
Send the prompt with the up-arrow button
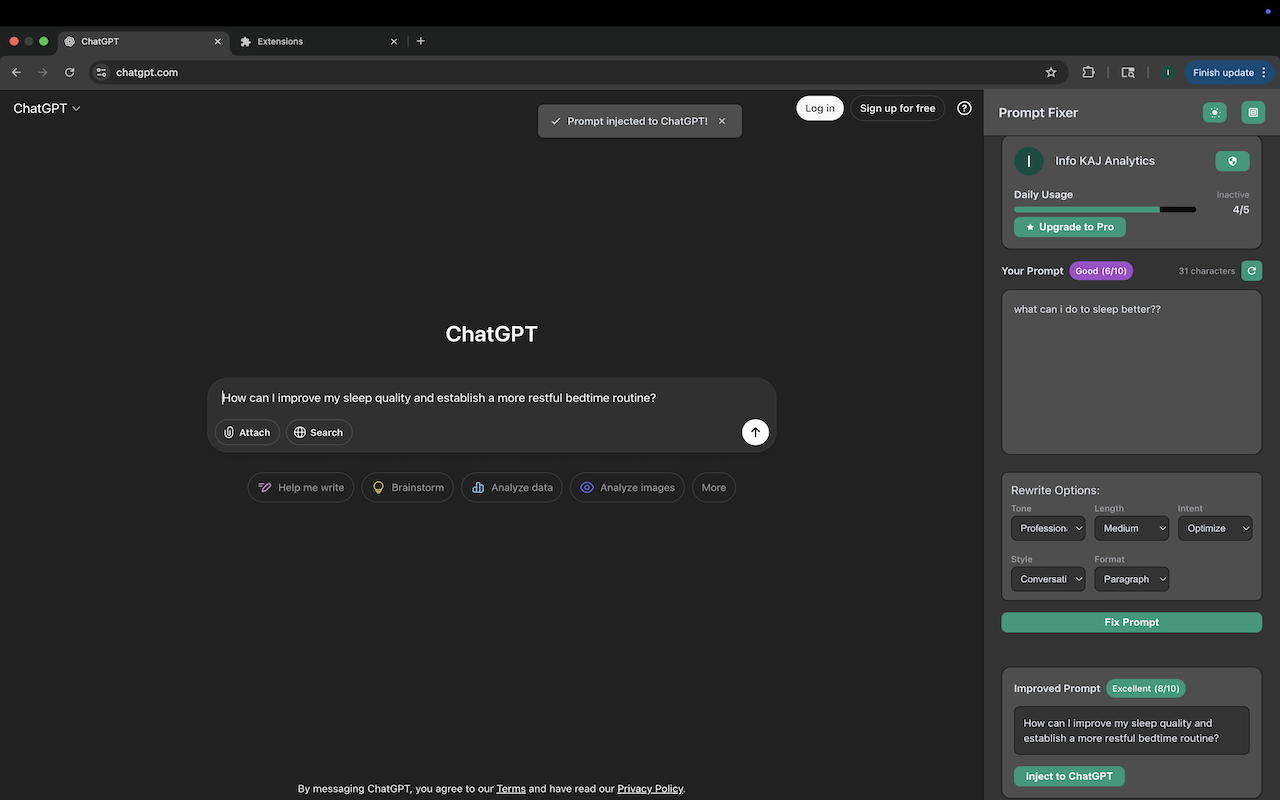pos(755,432)
